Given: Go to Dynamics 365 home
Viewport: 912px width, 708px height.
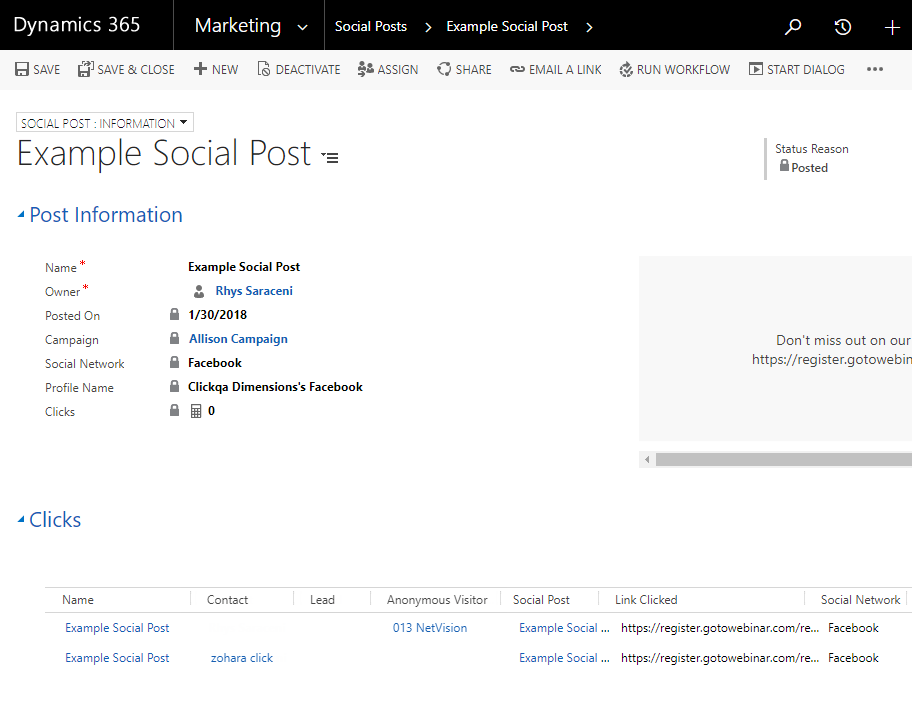Looking at the screenshot, I should coord(77,25).
